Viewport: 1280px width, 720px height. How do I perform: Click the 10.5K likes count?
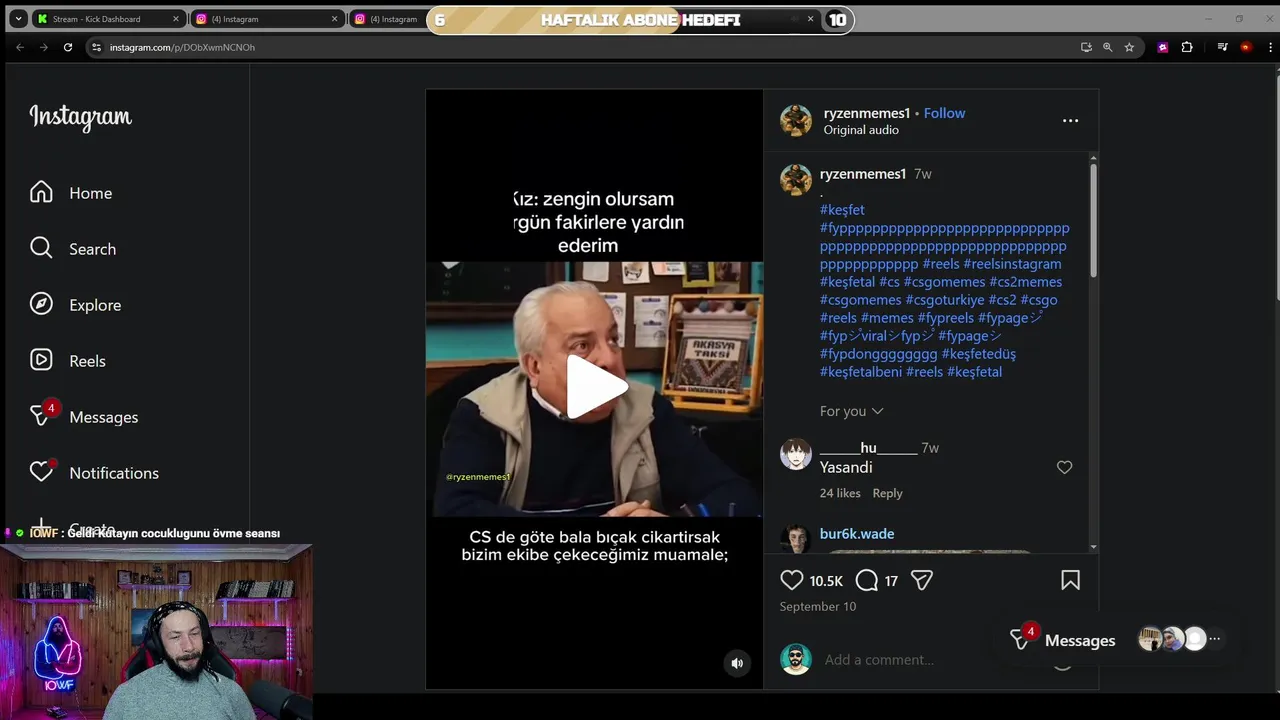826,581
